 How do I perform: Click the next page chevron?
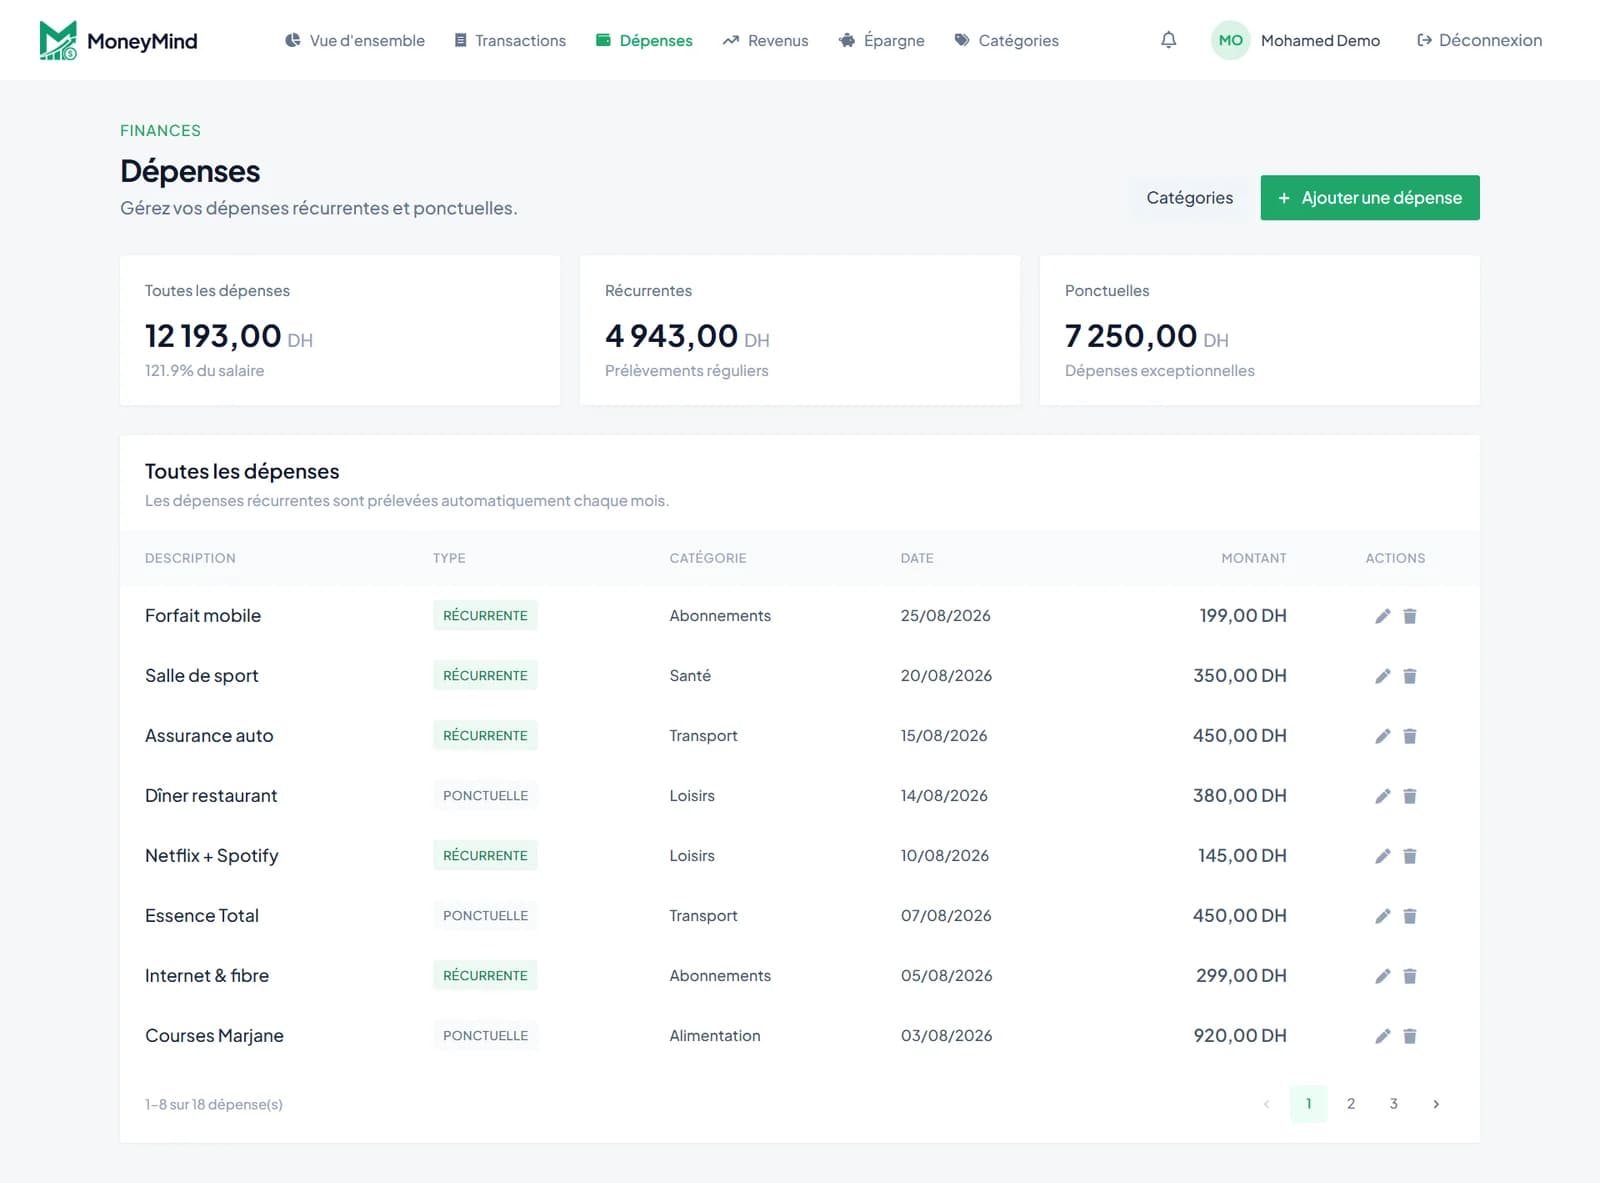coord(1436,1104)
